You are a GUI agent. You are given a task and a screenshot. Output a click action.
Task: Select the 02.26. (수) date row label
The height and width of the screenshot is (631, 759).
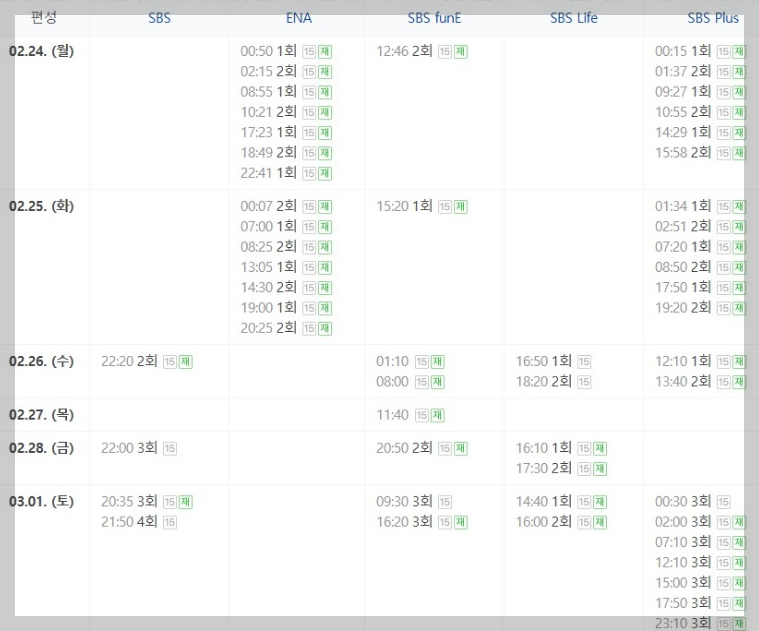(x=42, y=361)
